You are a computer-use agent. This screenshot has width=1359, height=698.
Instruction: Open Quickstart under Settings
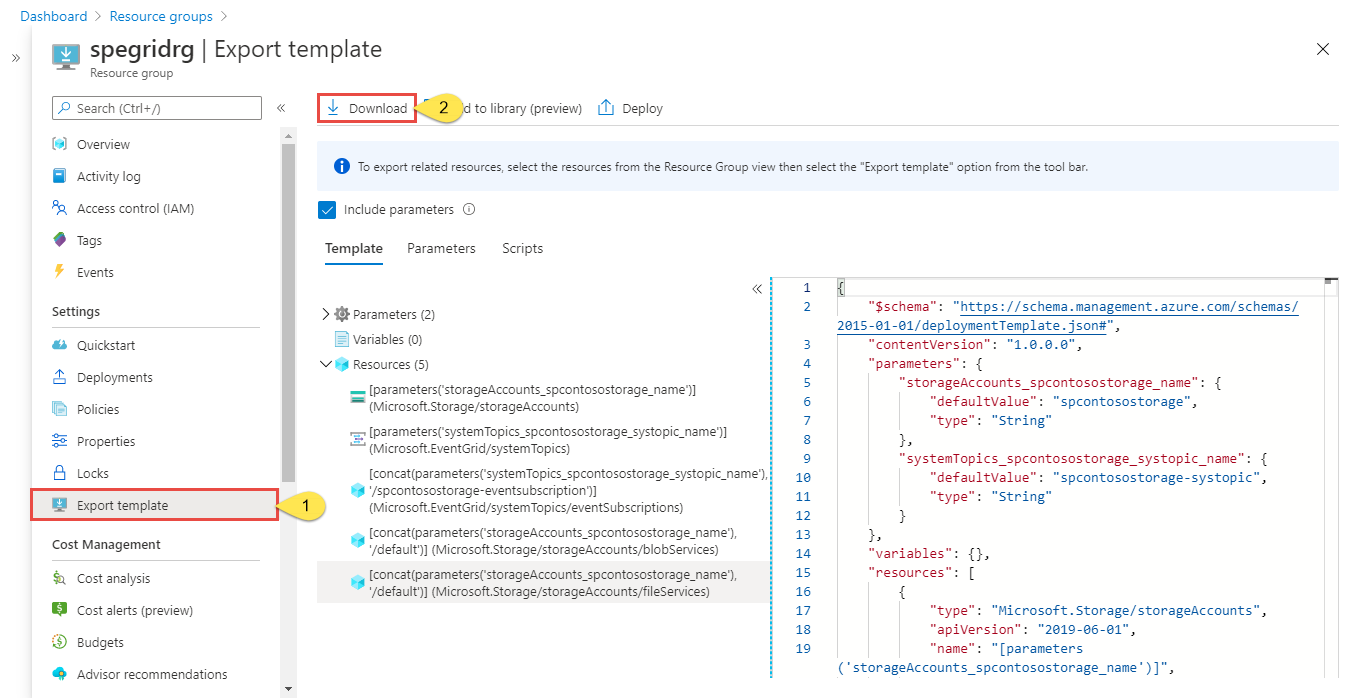(106, 345)
